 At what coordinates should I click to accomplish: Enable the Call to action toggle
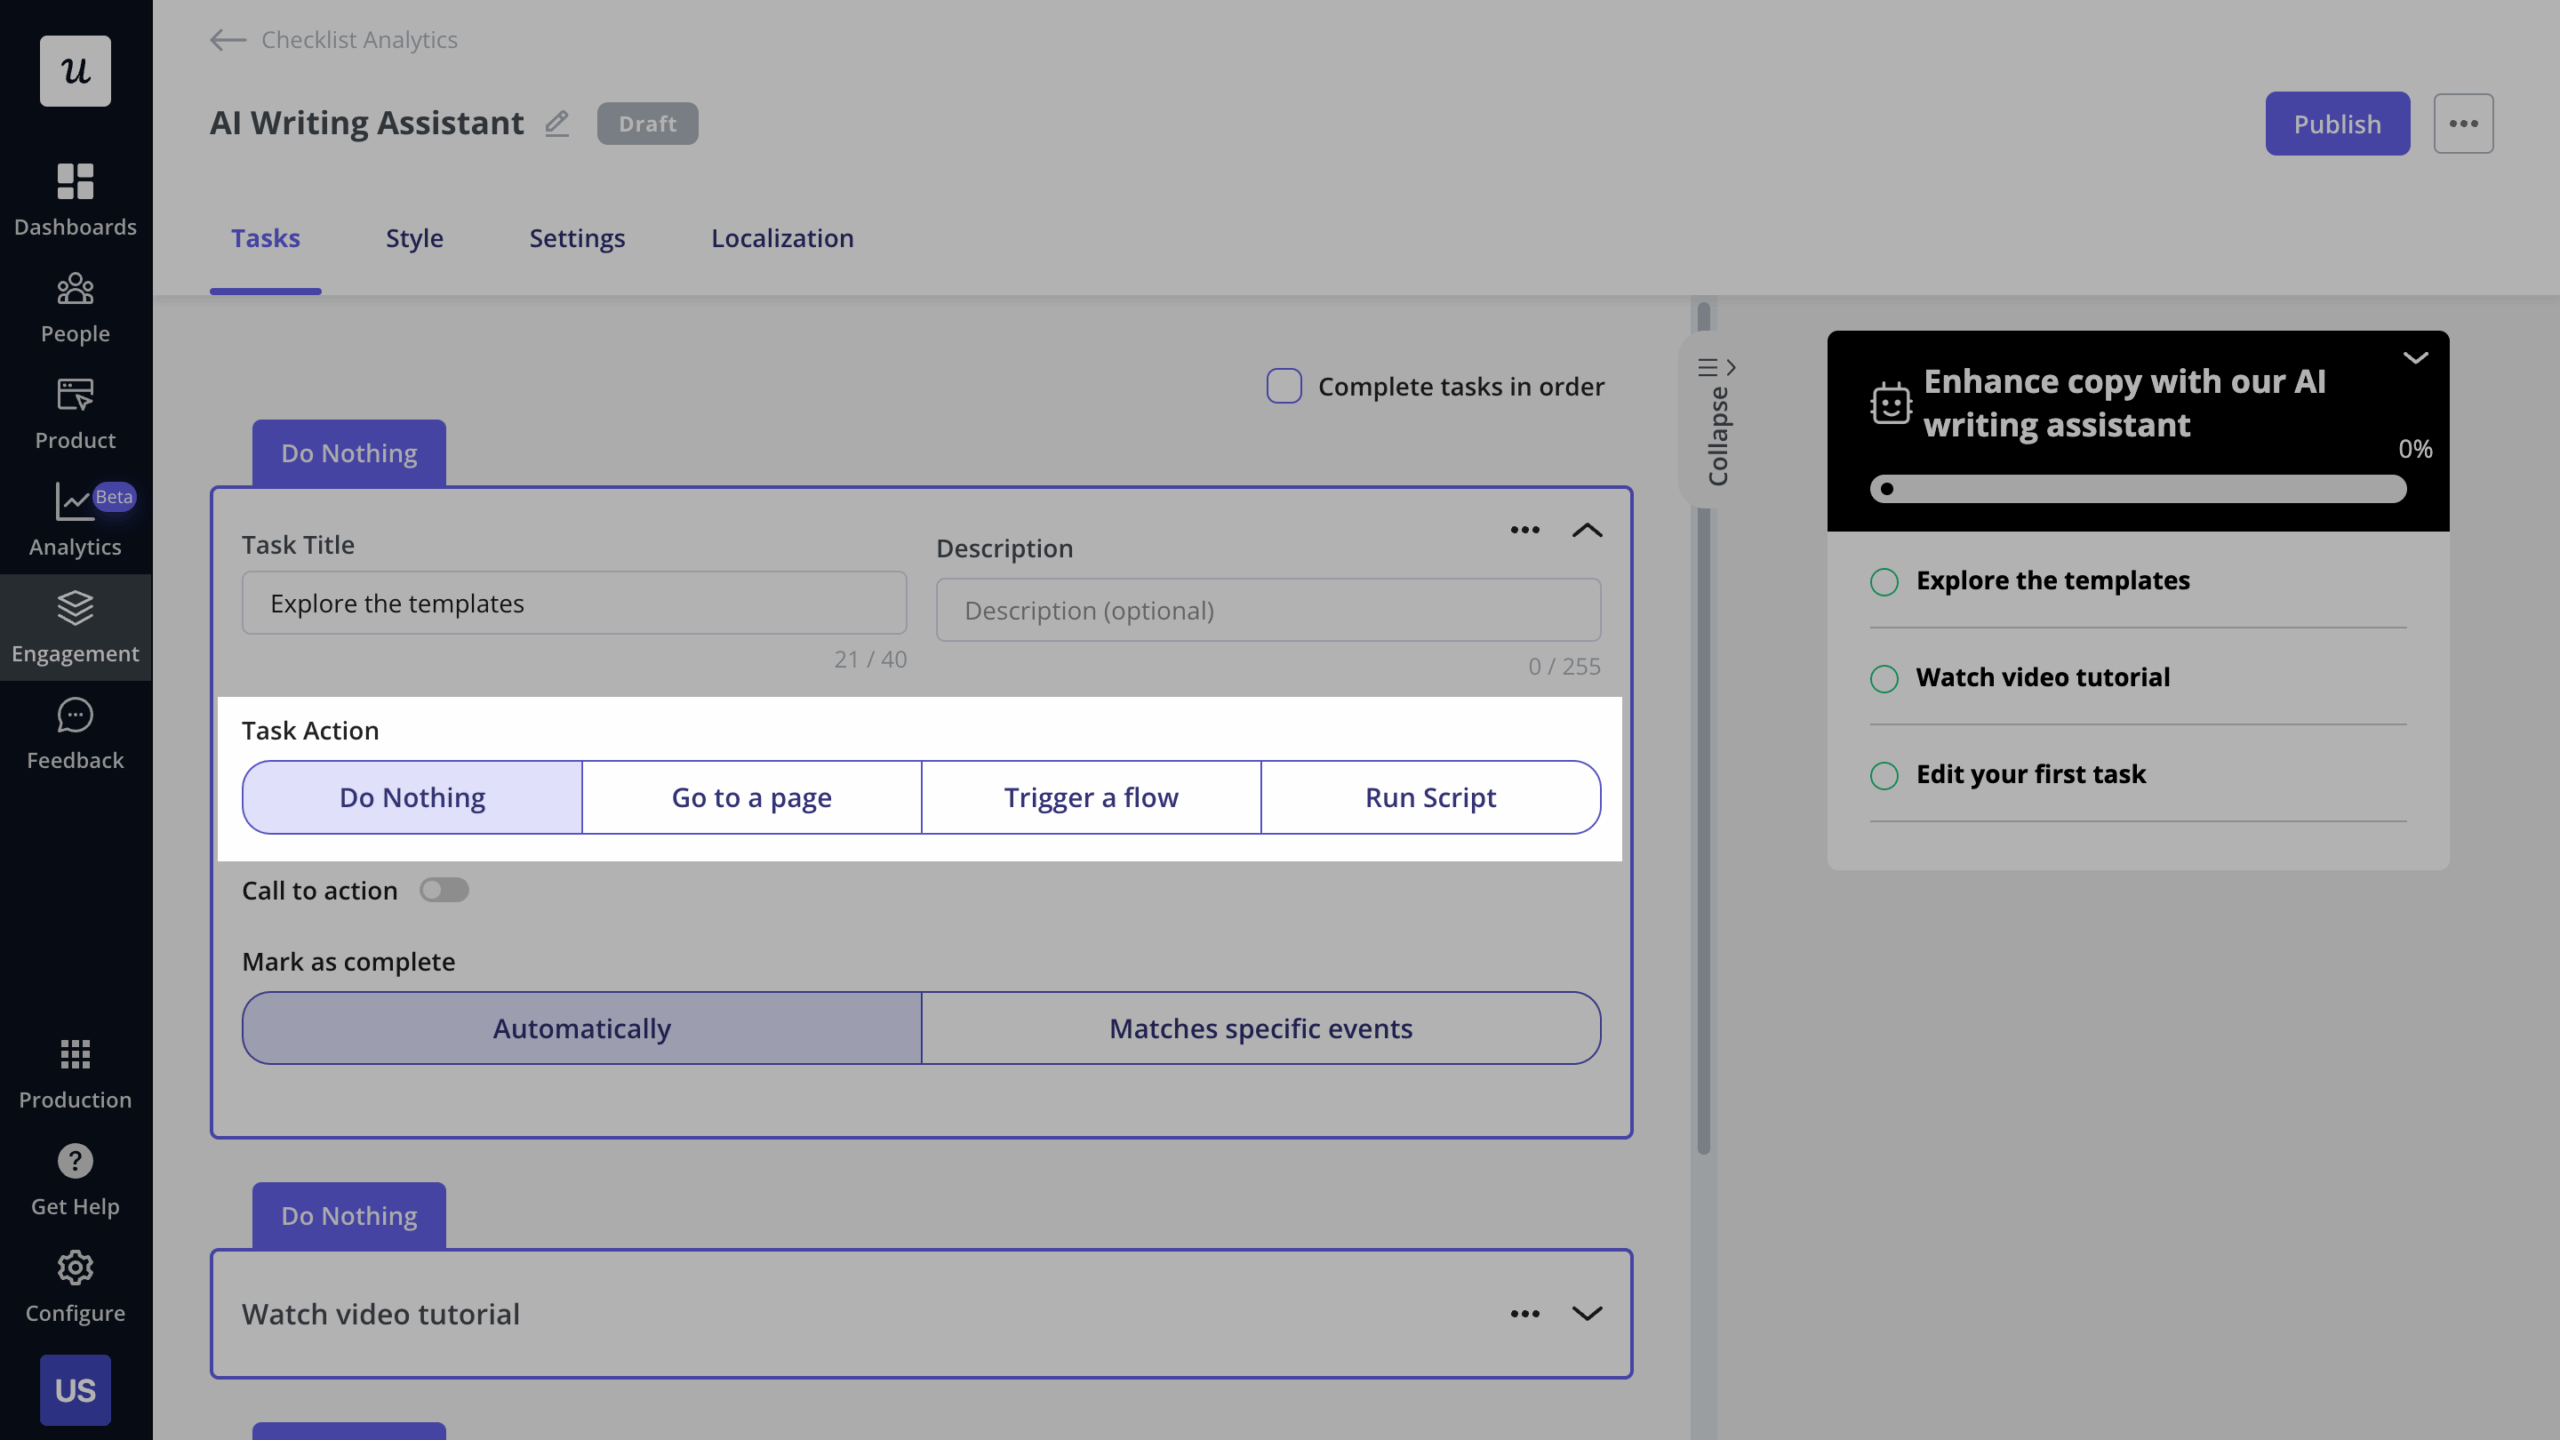point(444,889)
